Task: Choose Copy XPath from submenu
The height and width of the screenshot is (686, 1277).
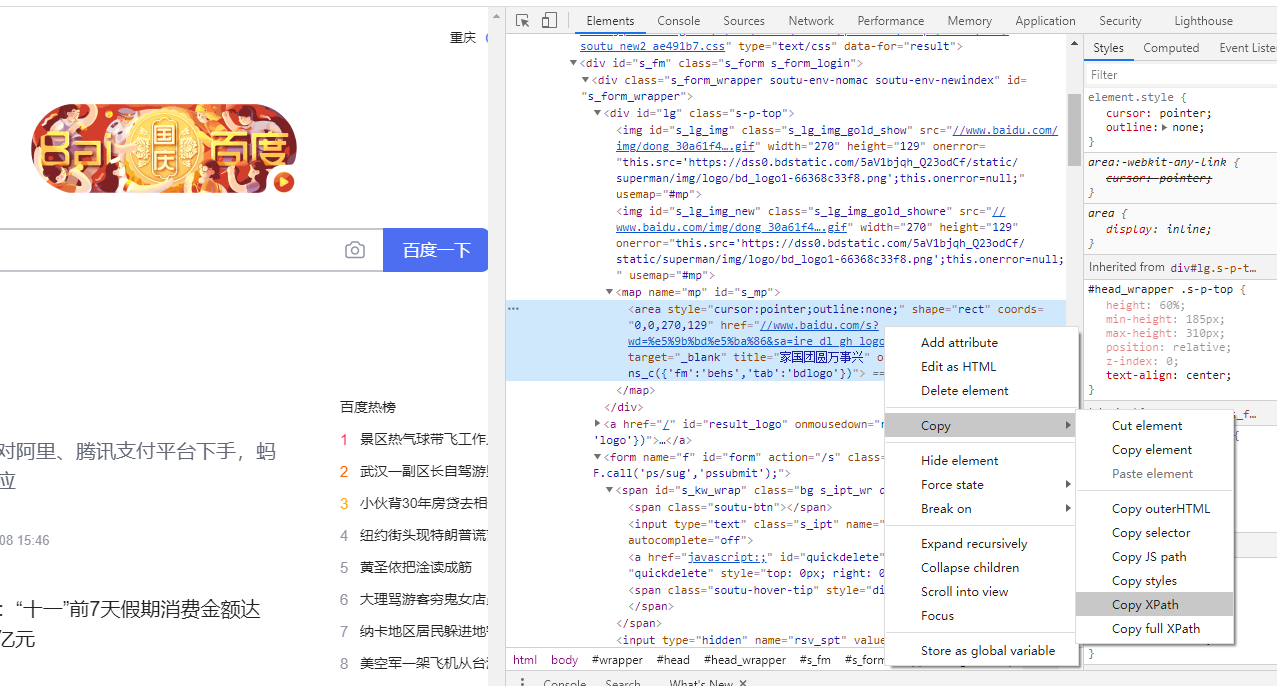Action: (1155, 605)
